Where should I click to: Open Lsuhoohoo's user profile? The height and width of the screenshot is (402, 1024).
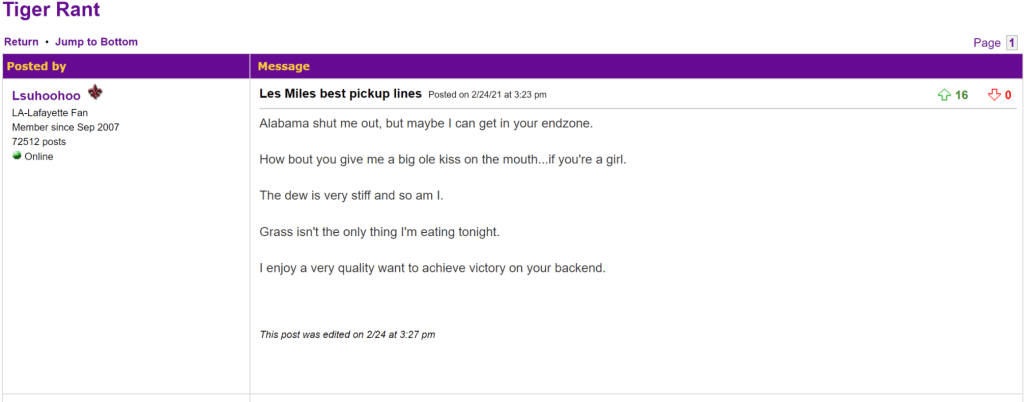click(x=46, y=95)
